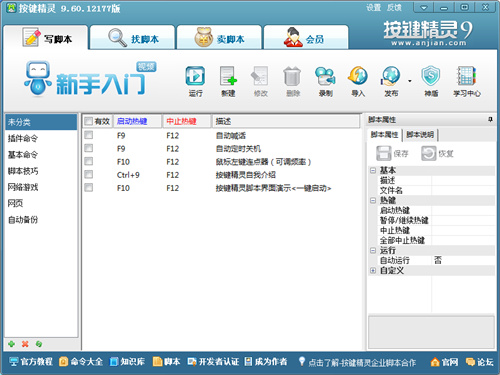The image size is (500, 375).
Task: Tick checkbox for 自动定时关机 script
Action: (89, 148)
